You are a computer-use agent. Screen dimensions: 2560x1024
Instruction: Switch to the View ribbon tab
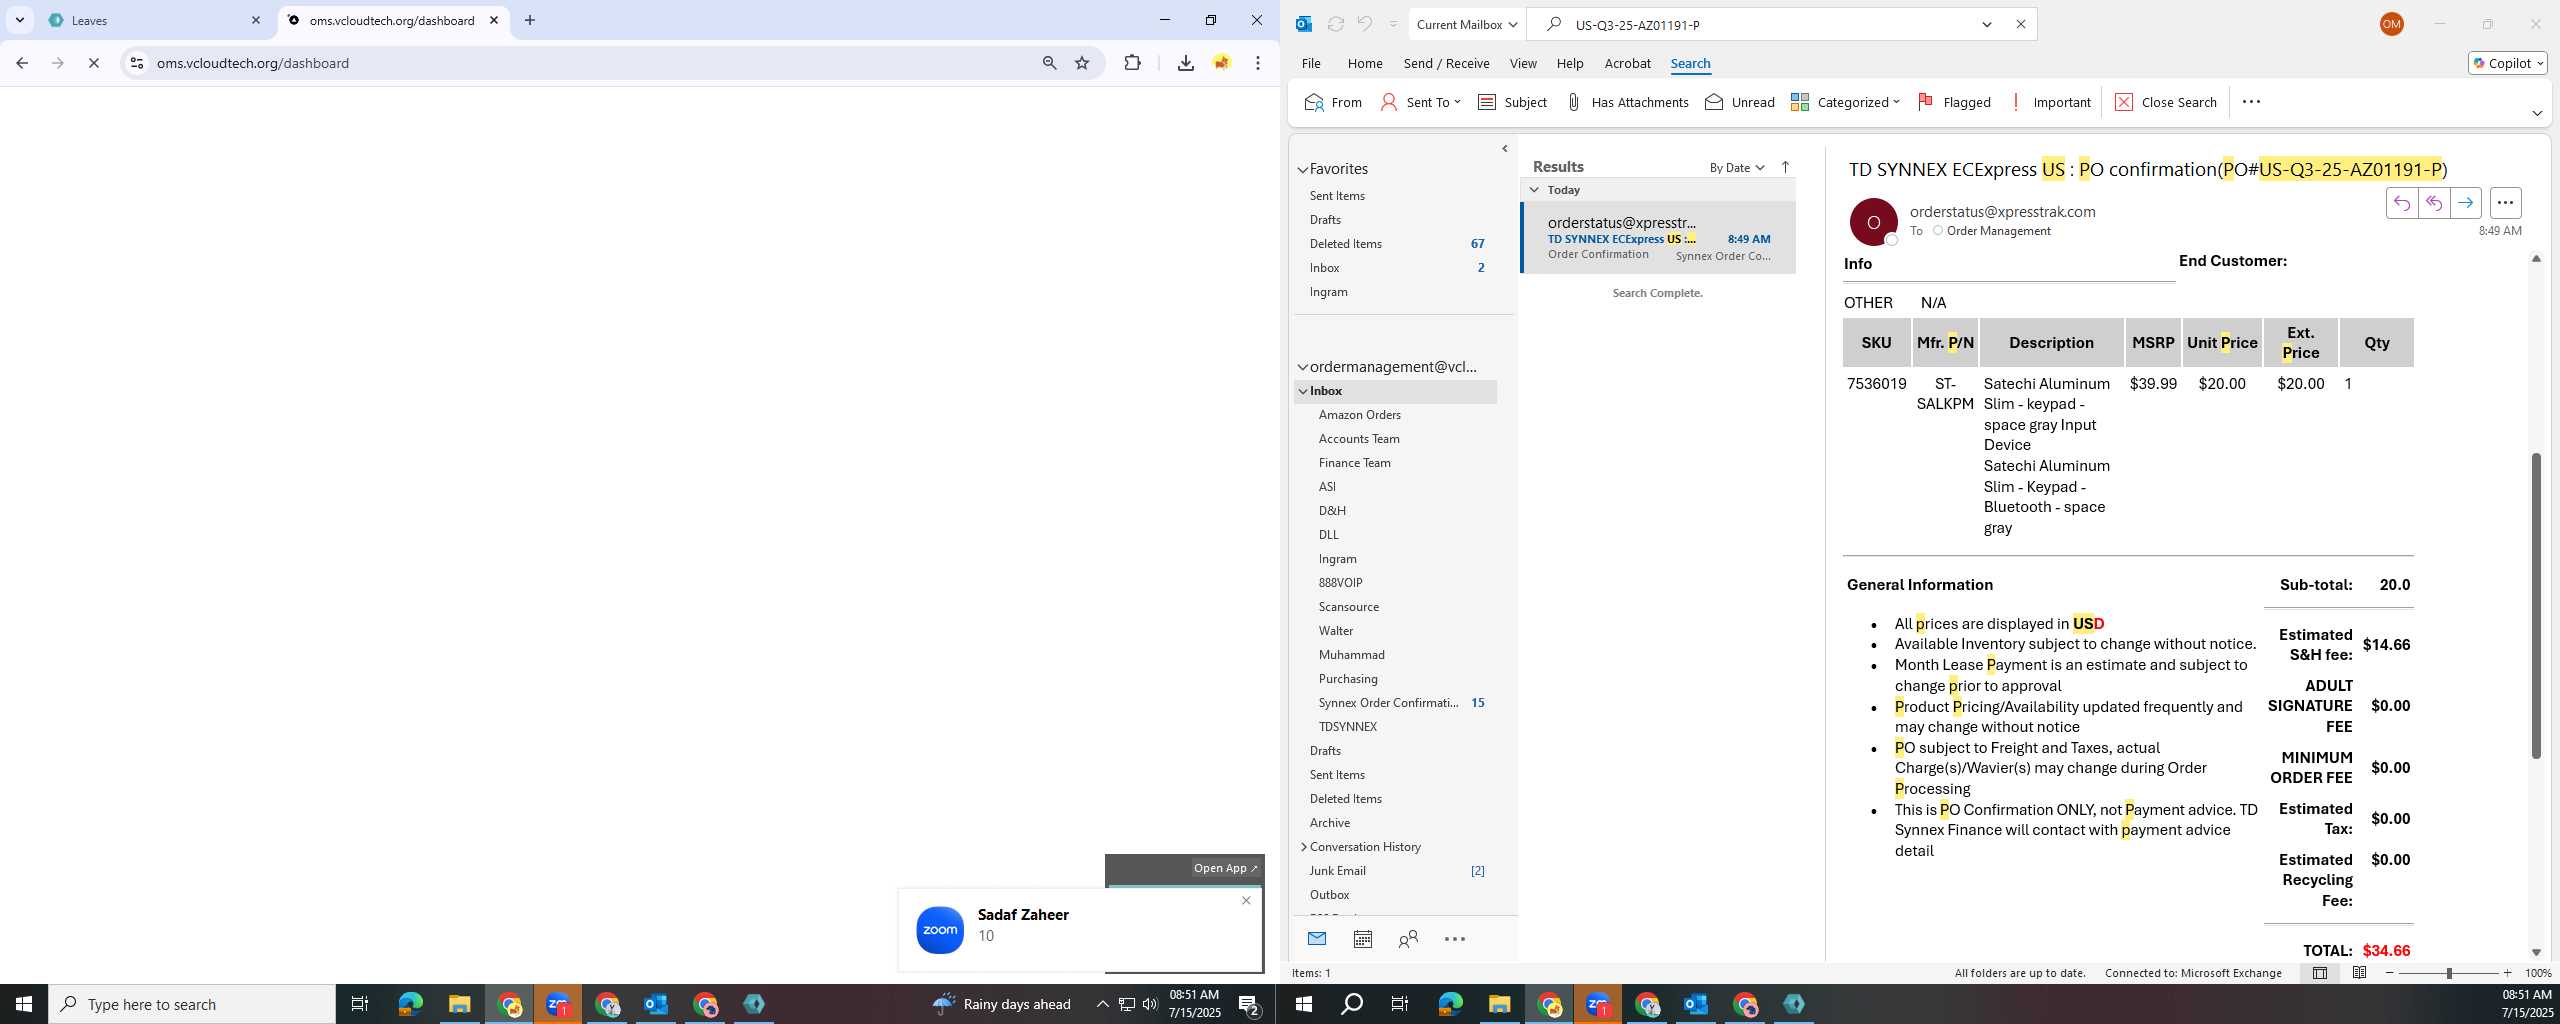point(1522,63)
